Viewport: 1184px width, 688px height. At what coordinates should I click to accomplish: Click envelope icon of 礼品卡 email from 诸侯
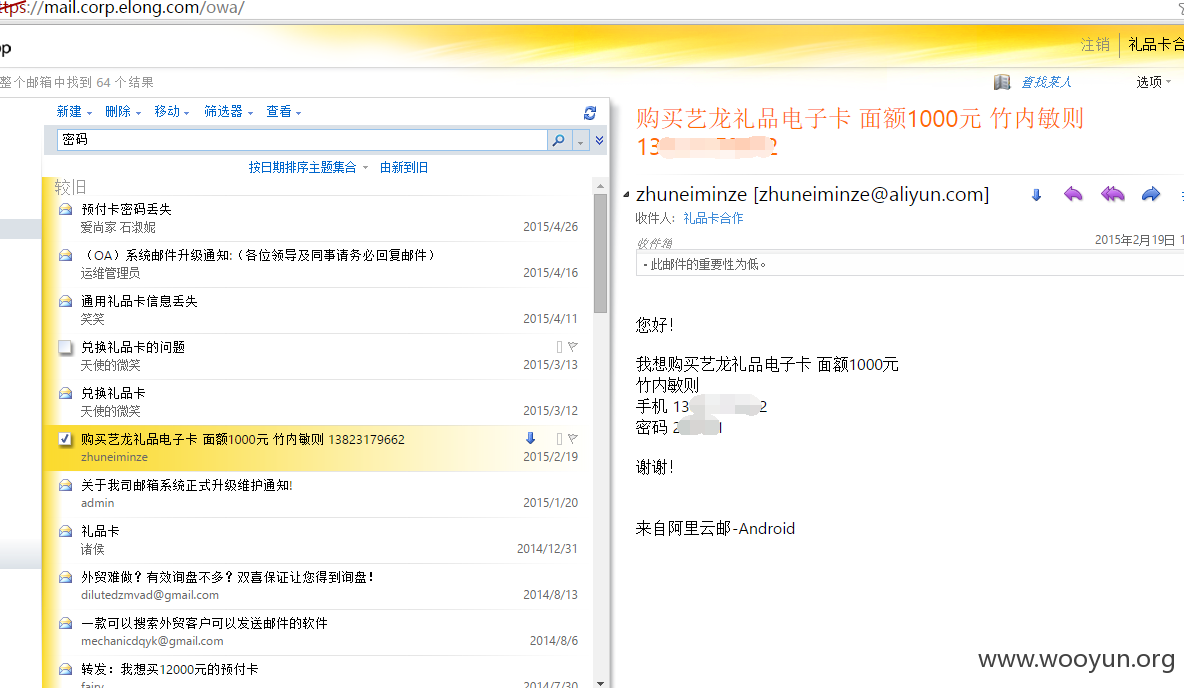coord(66,532)
